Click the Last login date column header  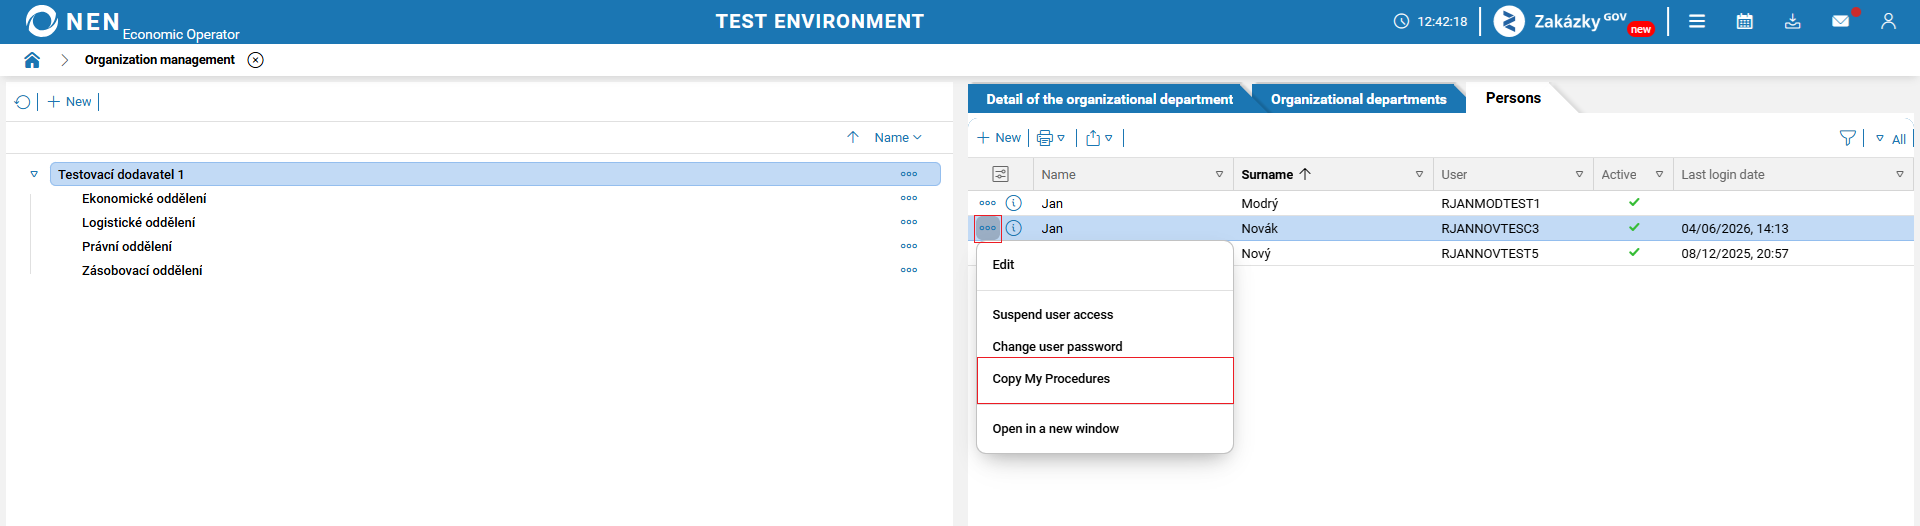[x=1723, y=174]
